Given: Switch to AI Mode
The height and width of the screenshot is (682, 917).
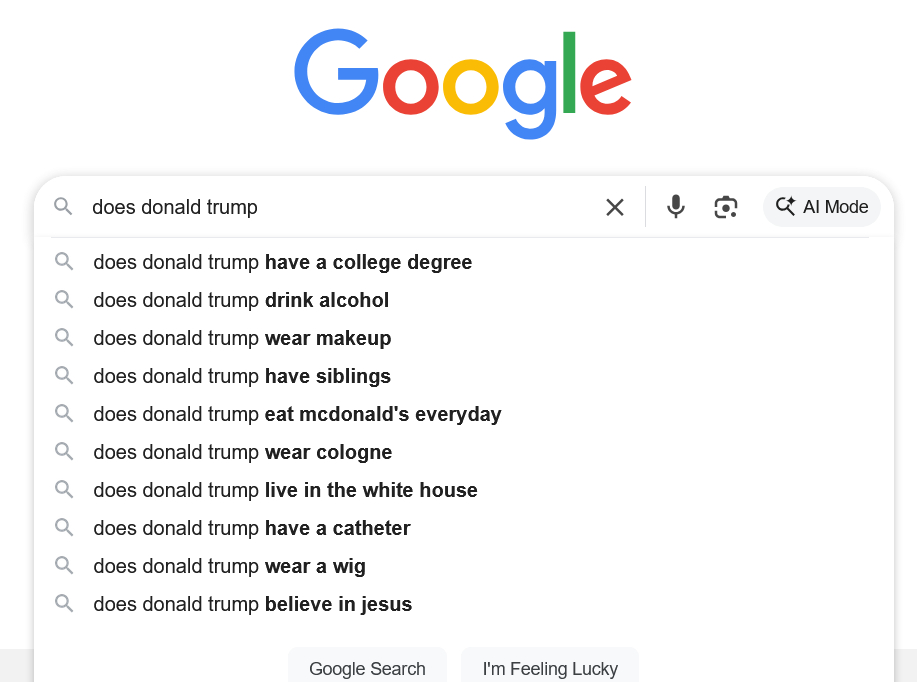Looking at the screenshot, I should [x=821, y=207].
